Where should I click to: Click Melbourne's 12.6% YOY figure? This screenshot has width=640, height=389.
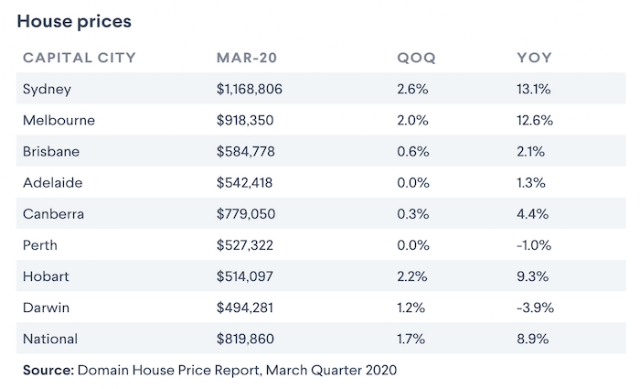coord(535,120)
